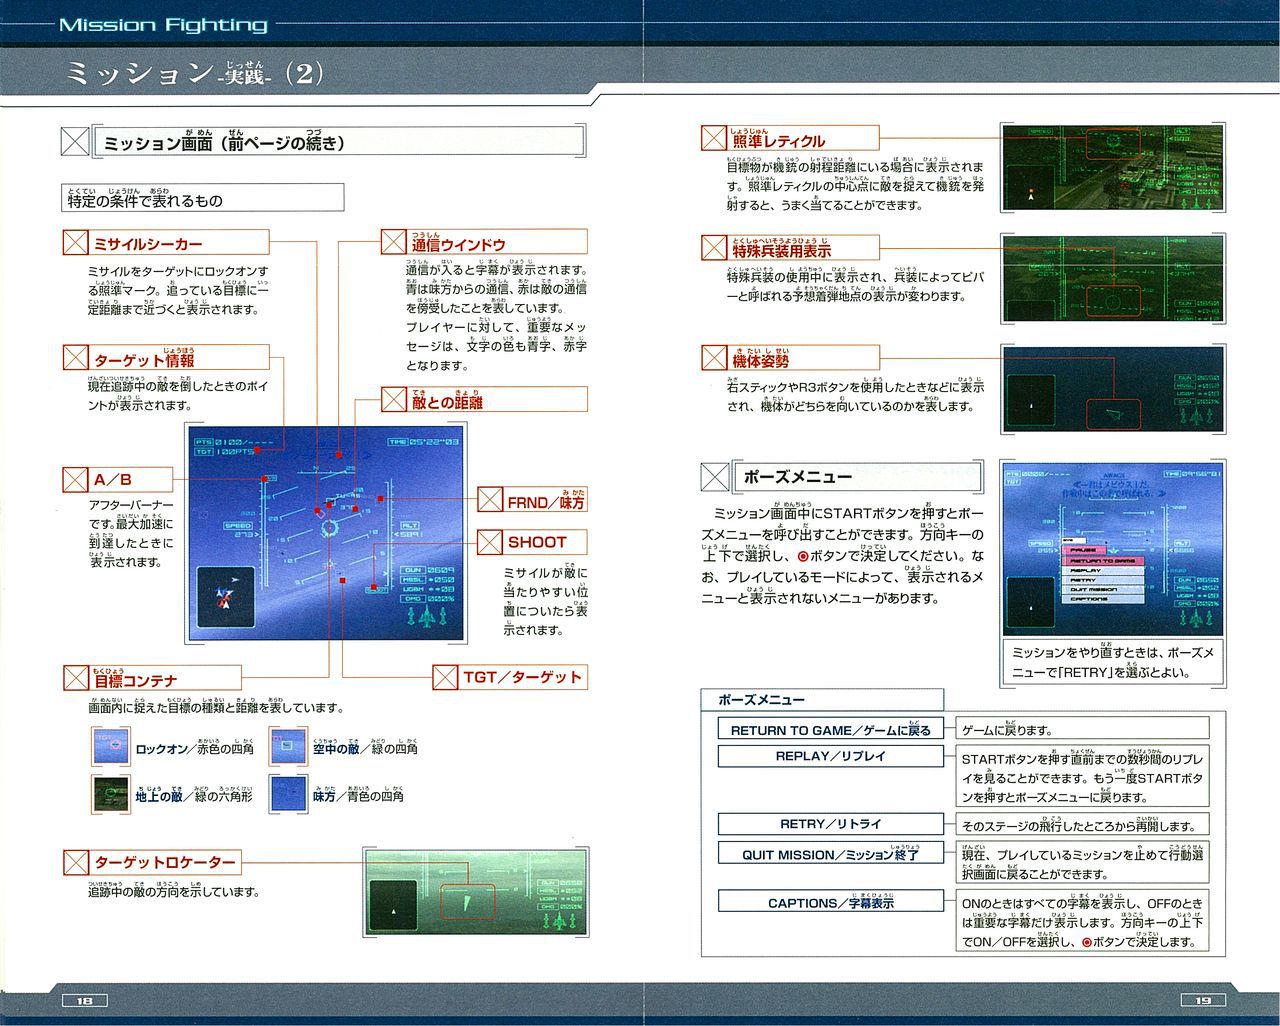This screenshot has height=1026, width=1280.
Task: Click the TIME readout in main HUD screenshot
Action: [x=424, y=441]
